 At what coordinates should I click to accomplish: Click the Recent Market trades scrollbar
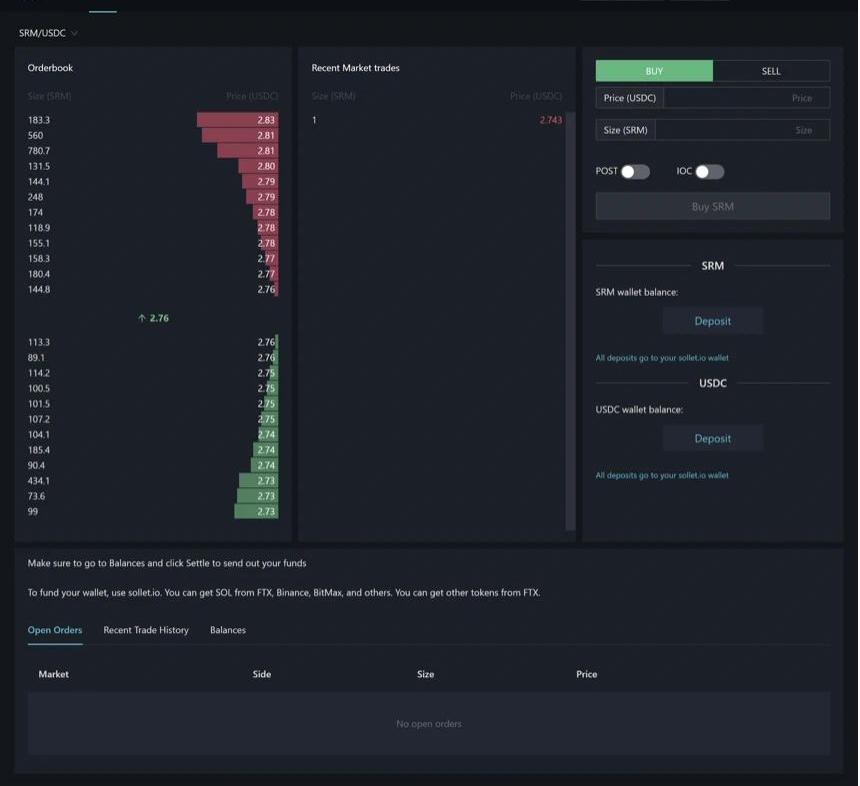[x=570, y=320]
